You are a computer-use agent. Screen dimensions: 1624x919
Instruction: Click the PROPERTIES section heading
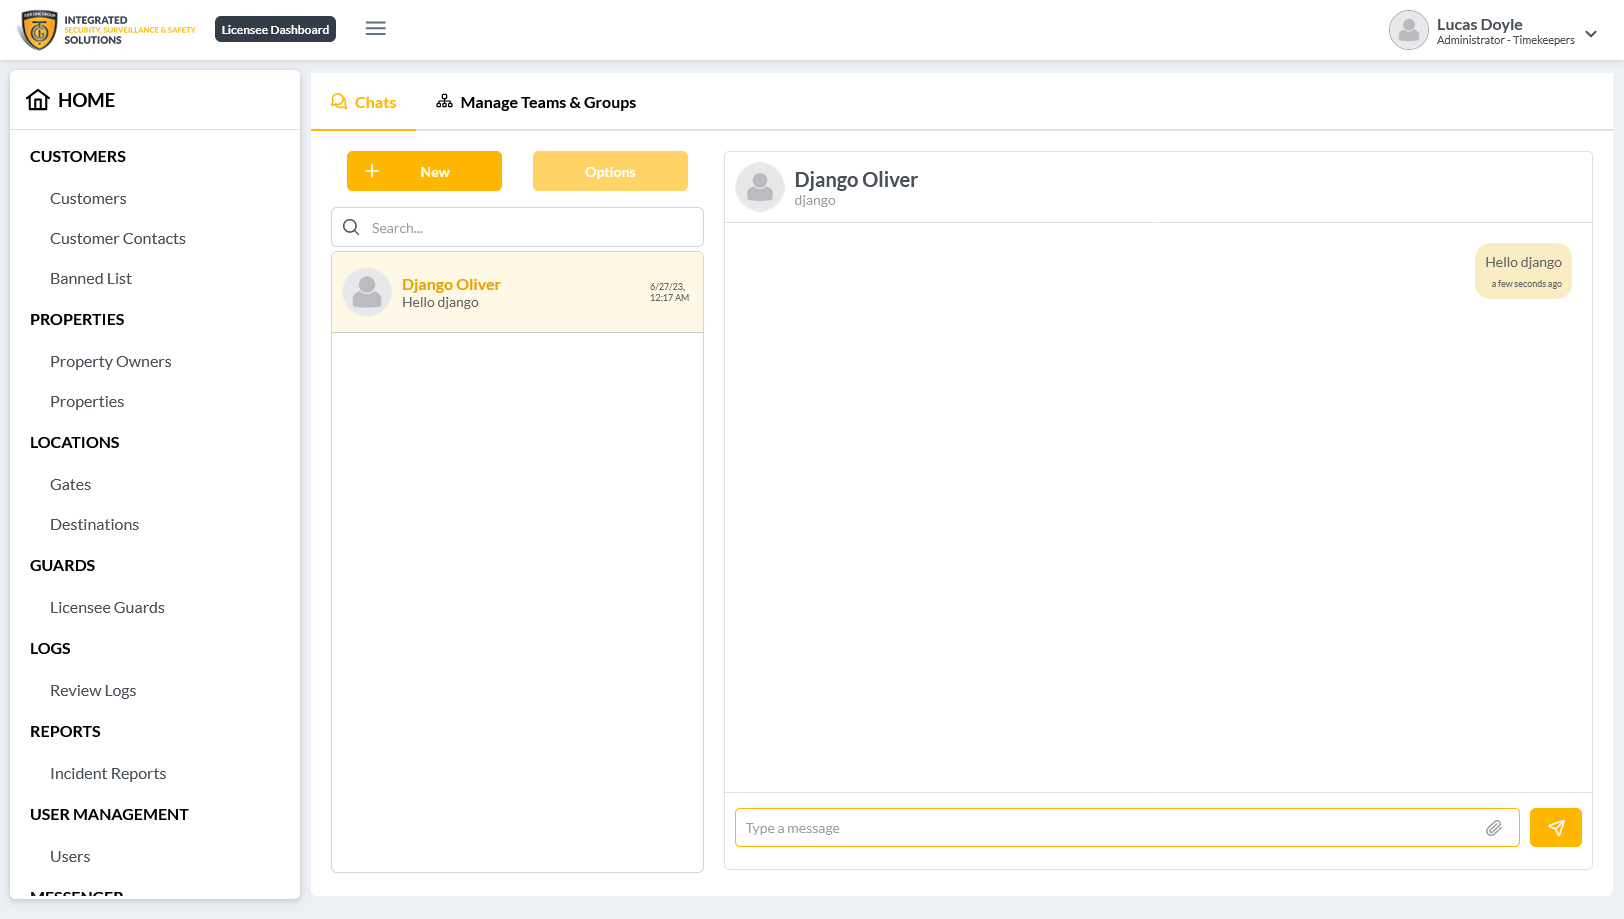[x=77, y=319]
